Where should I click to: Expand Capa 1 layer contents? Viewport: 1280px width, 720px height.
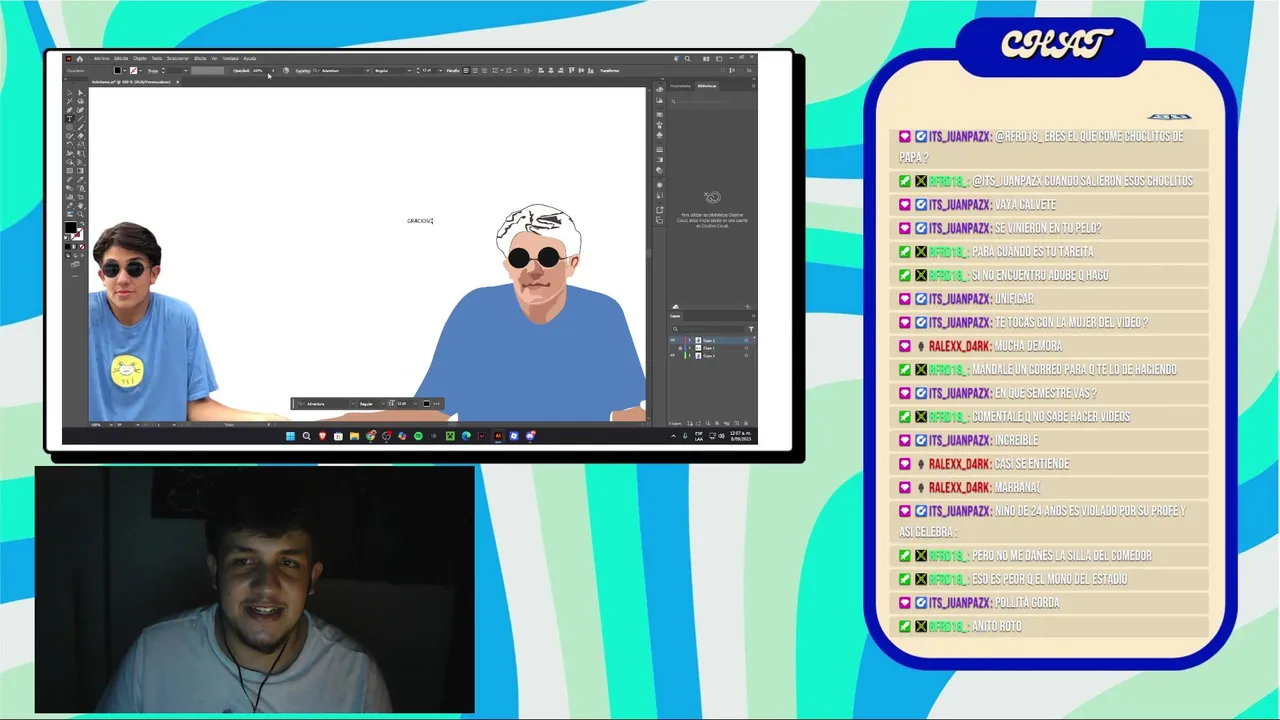click(x=690, y=348)
